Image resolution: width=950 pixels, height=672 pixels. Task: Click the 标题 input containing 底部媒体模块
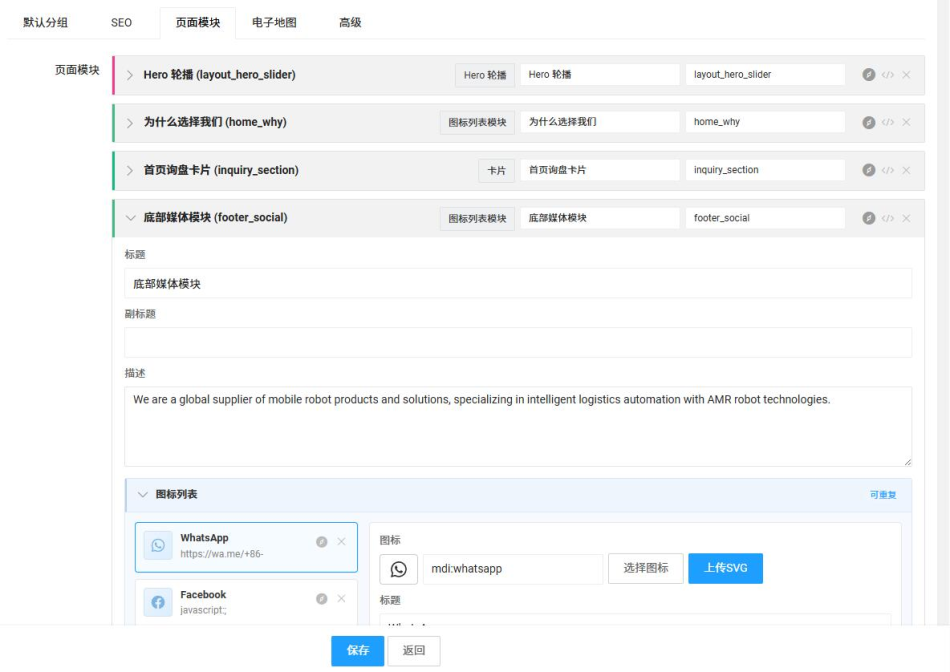click(x=518, y=284)
